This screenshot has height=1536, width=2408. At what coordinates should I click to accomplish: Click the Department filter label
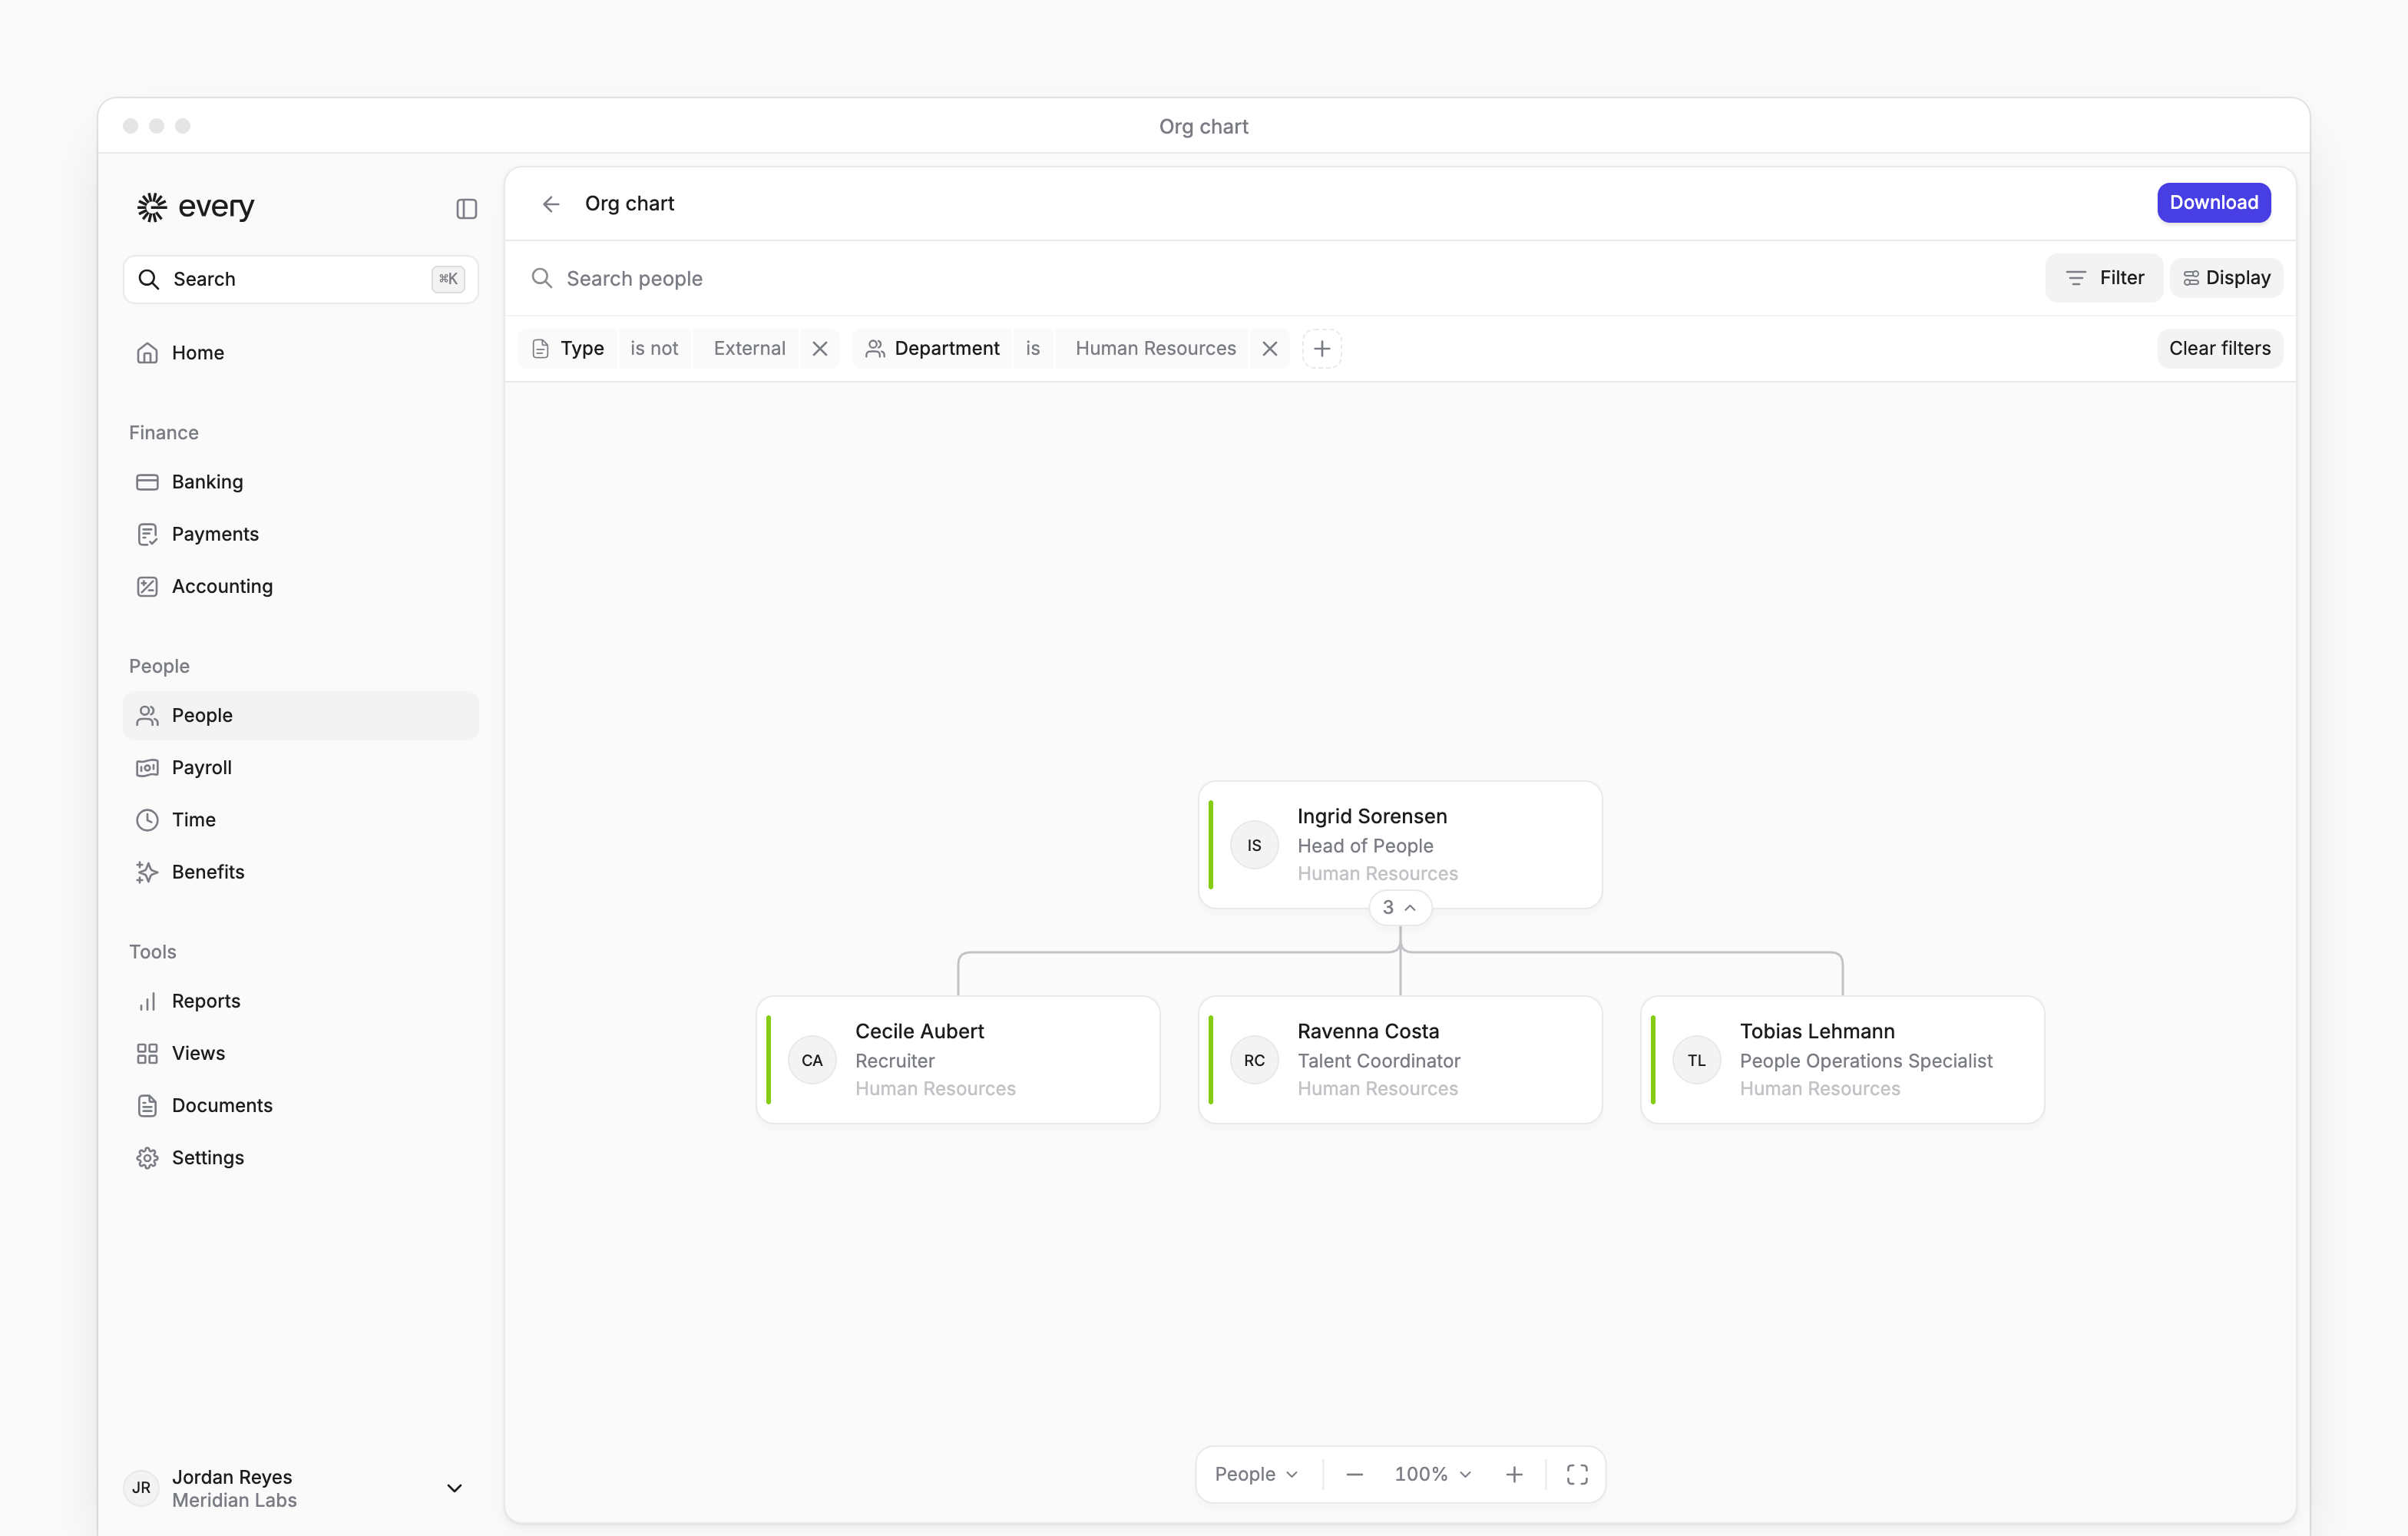933,348
